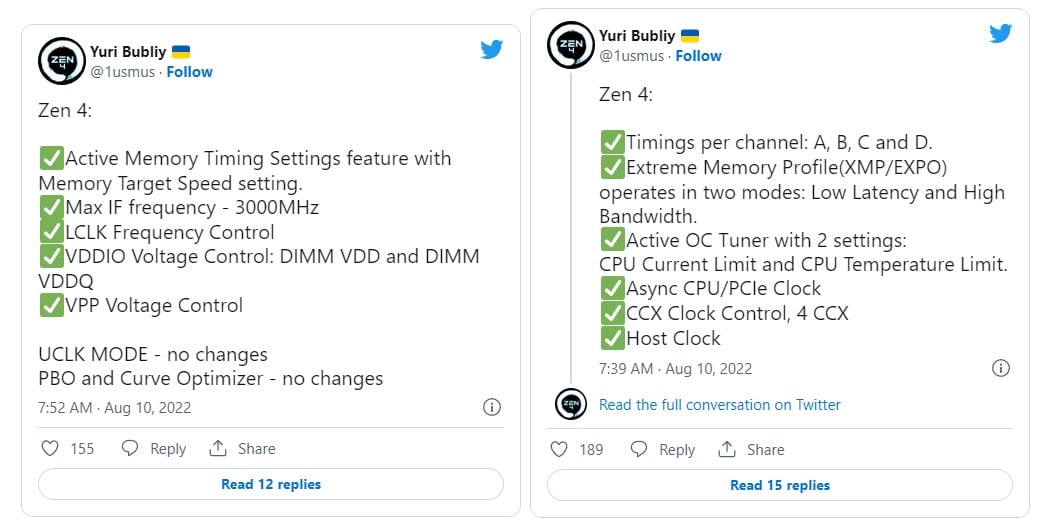Click small avatar beside full conversation link
The image size is (1042, 525).
tap(570, 404)
